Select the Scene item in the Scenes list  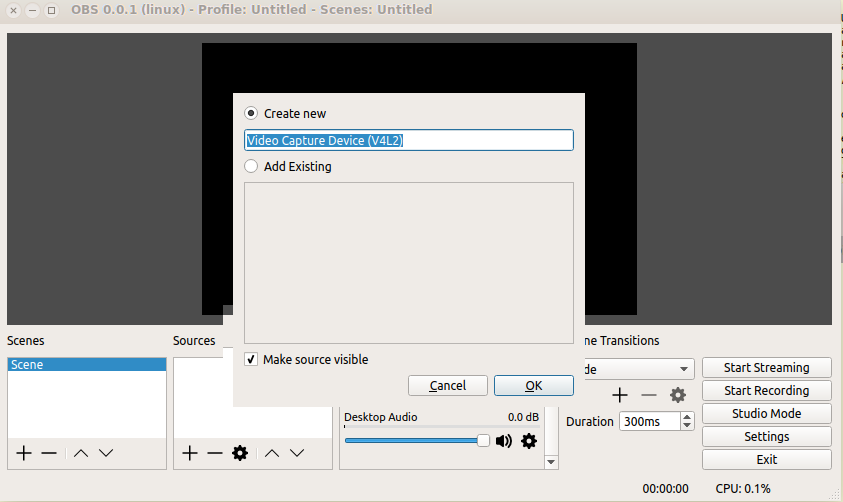tap(87, 364)
